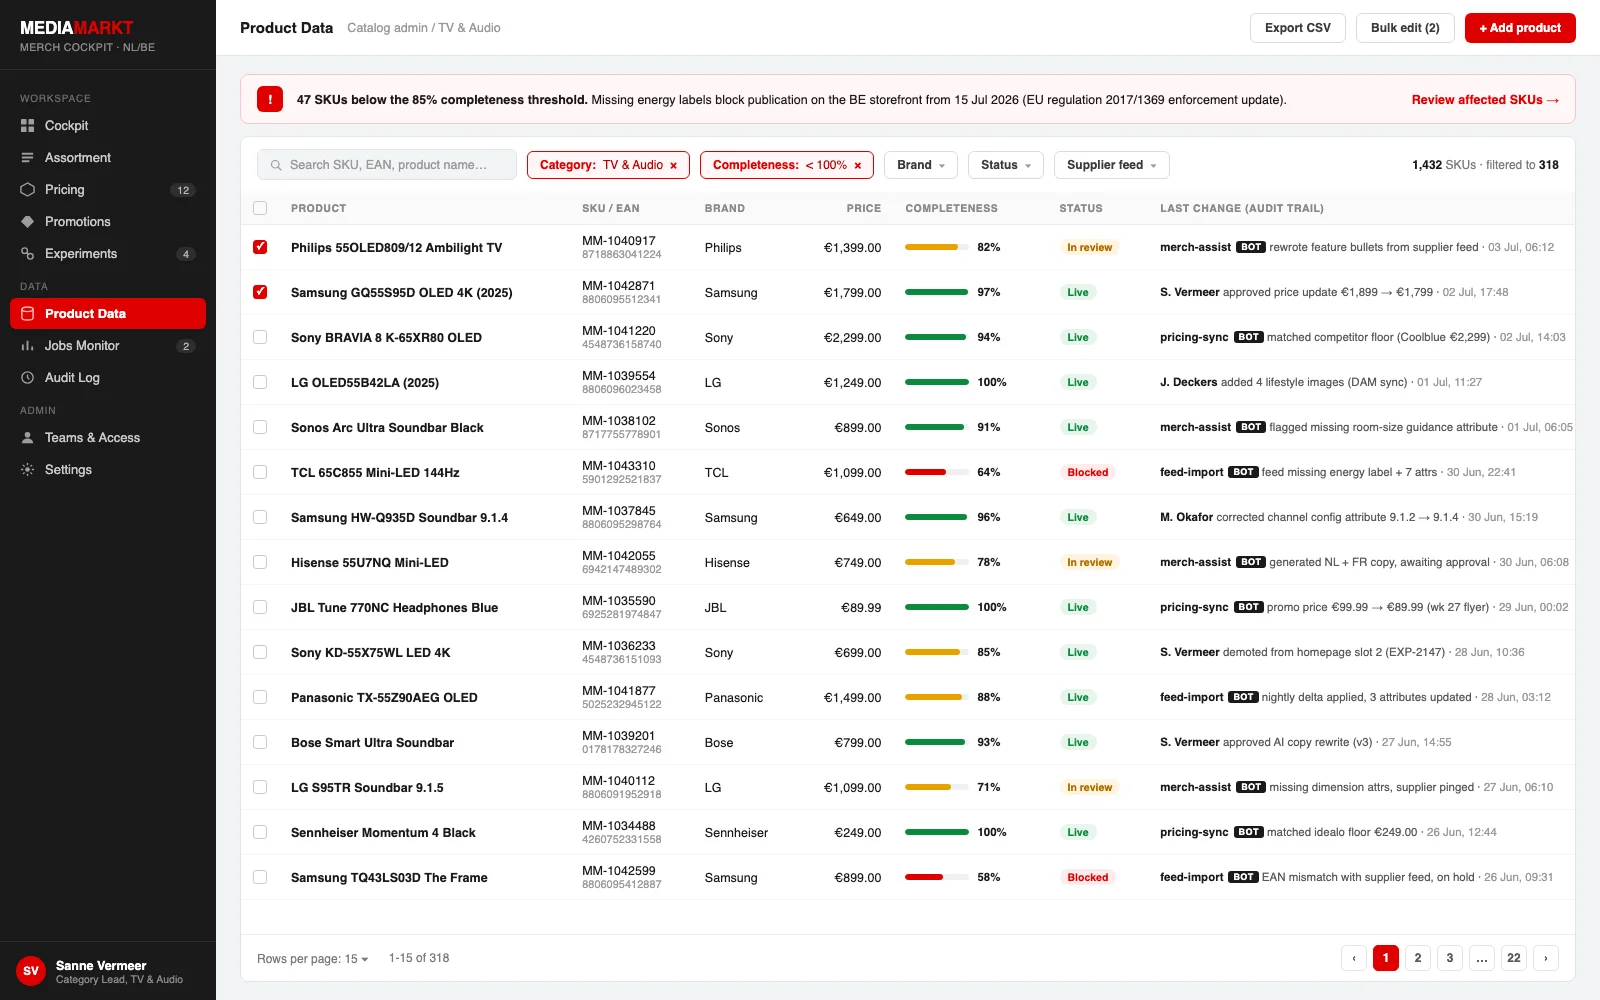This screenshot has width=1600, height=1000.
Task: Select the LG OLED55B42LA row checkbox
Action: (260, 382)
